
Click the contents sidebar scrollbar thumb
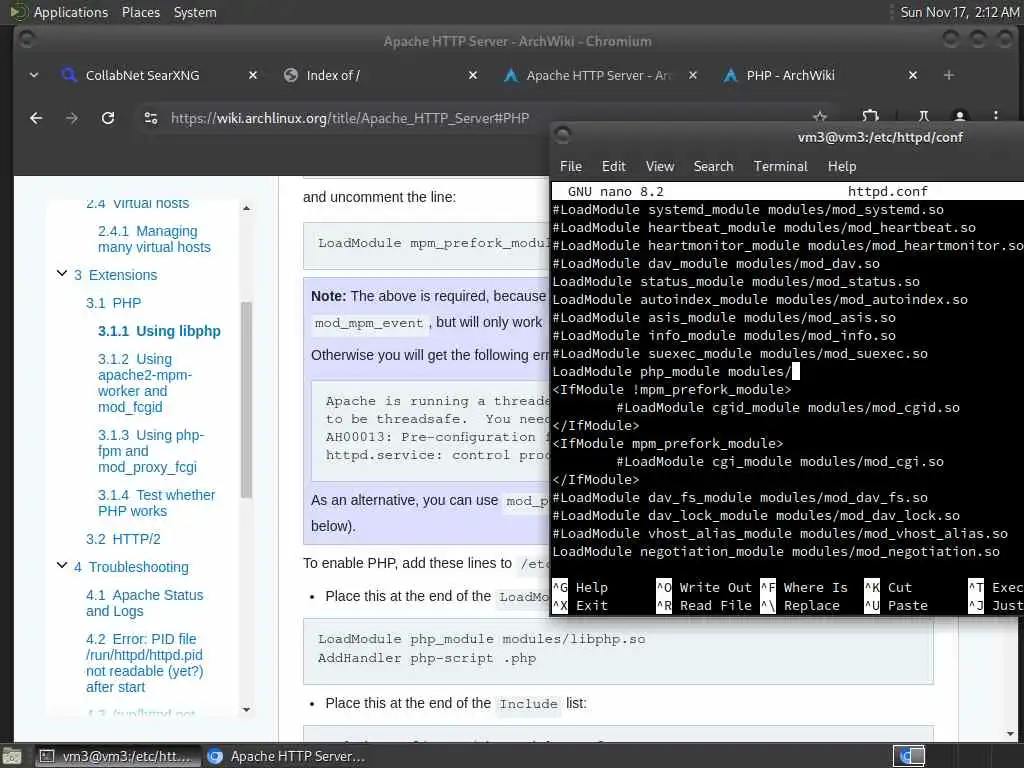coord(246,400)
